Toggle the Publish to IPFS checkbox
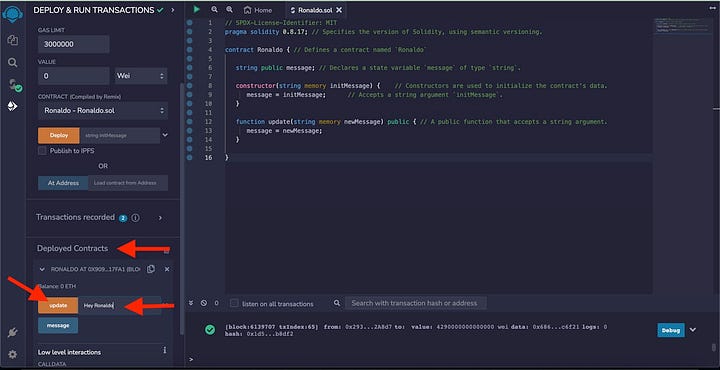Screen dimensions: 720x370 (x=42, y=151)
